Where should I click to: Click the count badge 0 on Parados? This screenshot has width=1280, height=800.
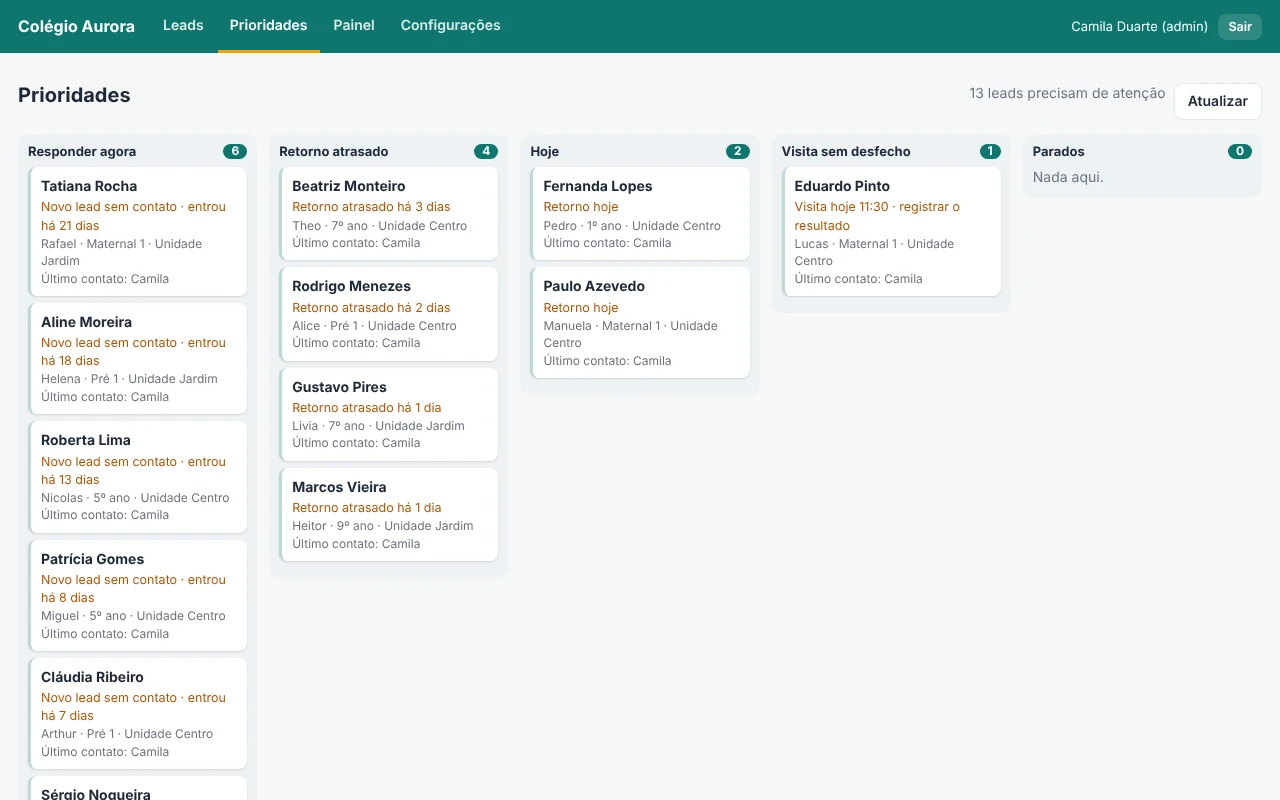pyautogui.click(x=1240, y=152)
